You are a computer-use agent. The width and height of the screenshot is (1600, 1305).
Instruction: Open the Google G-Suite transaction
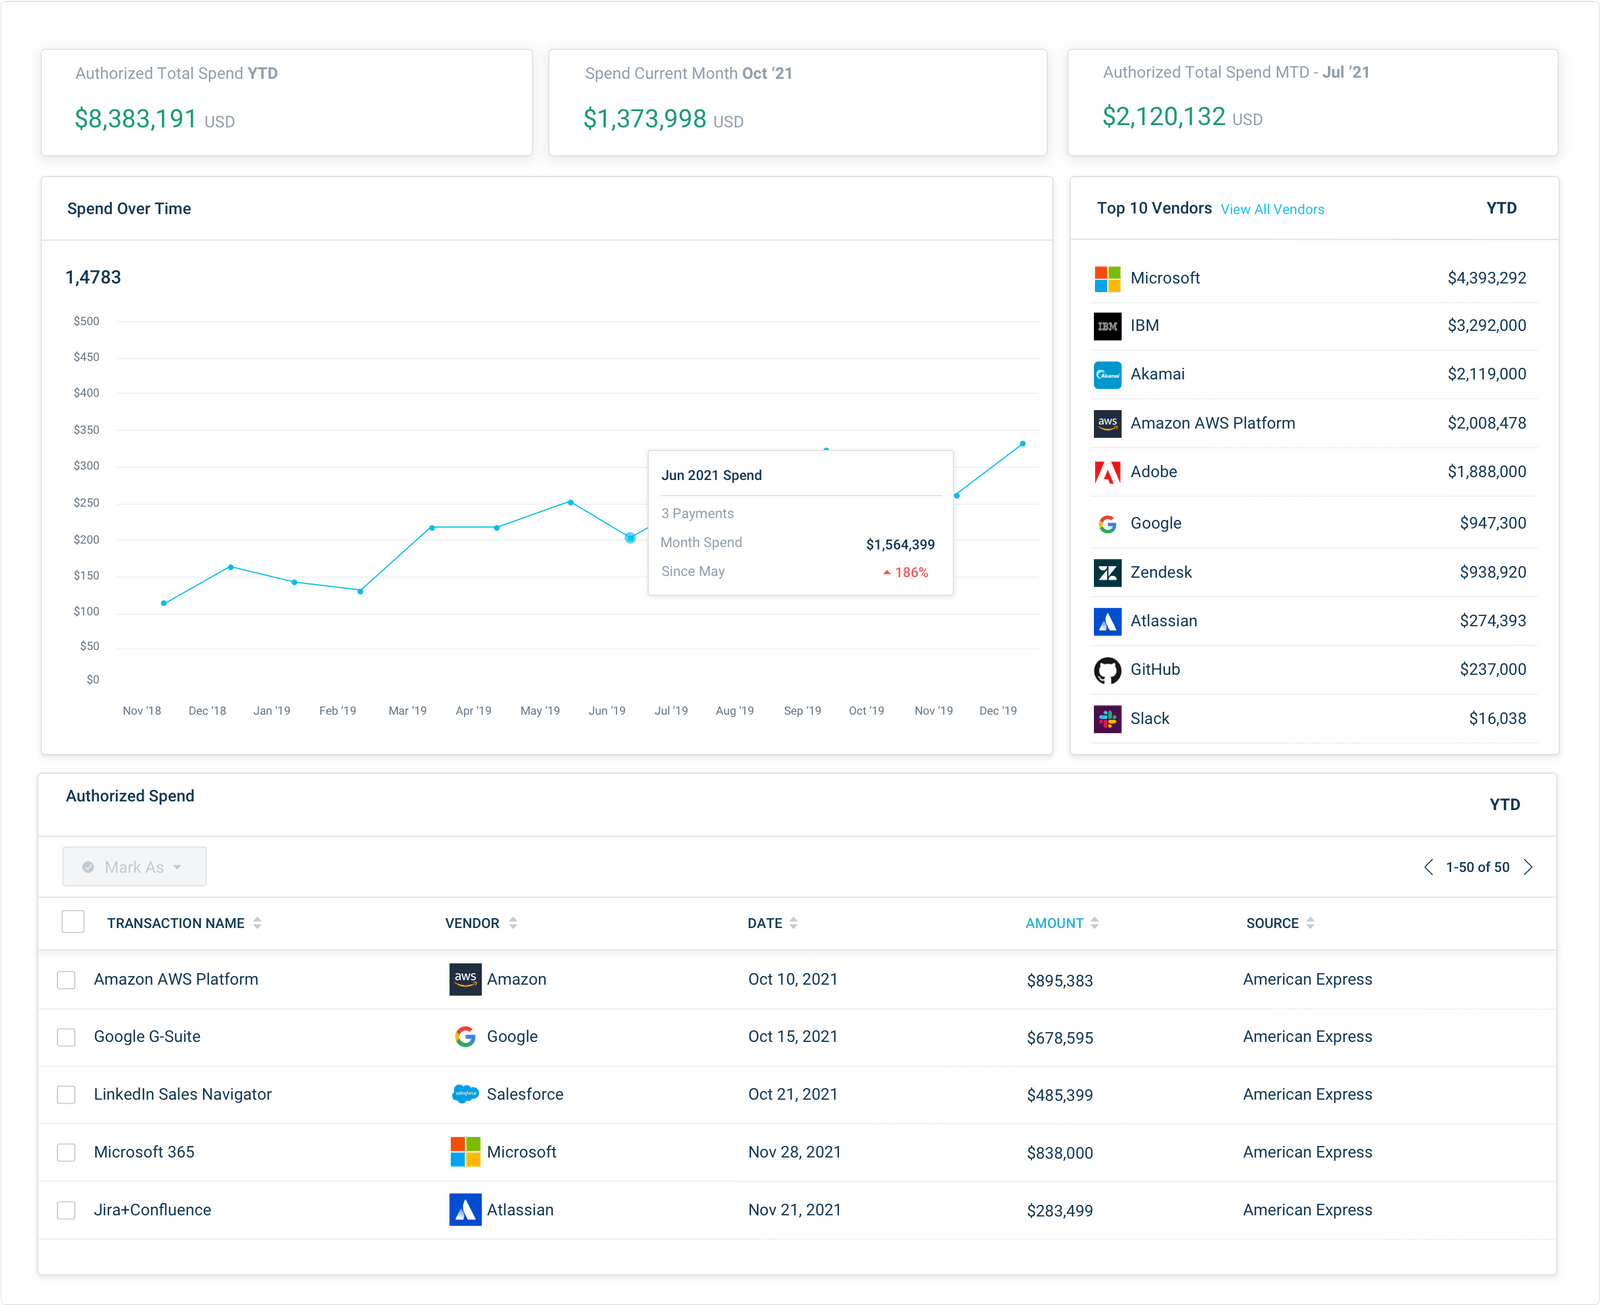point(147,1036)
